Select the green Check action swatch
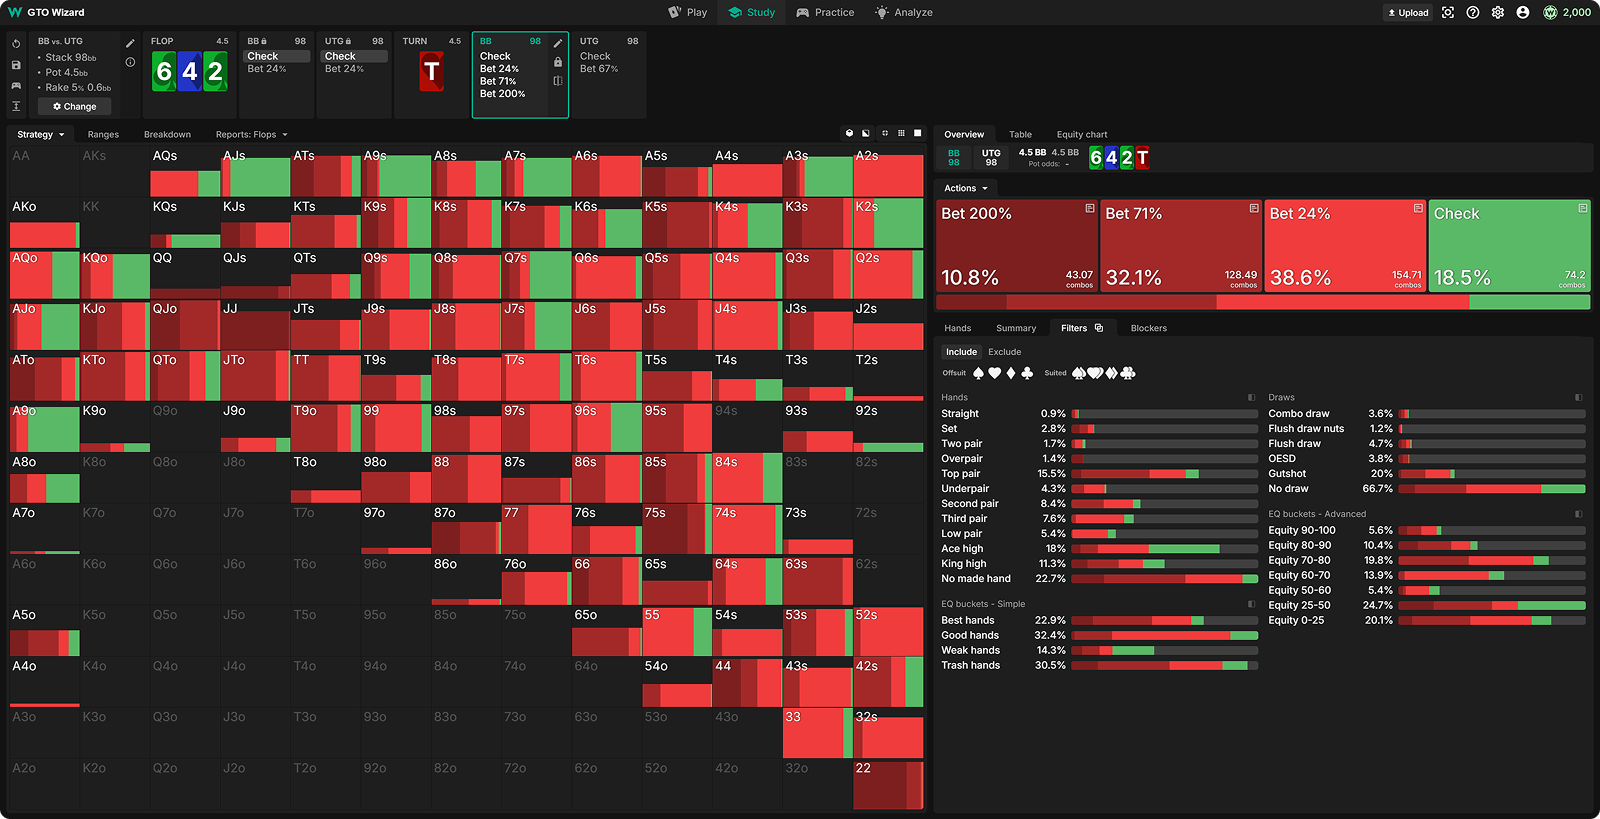Viewport: 1600px width, 819px height. click(x=1509, y=246)
